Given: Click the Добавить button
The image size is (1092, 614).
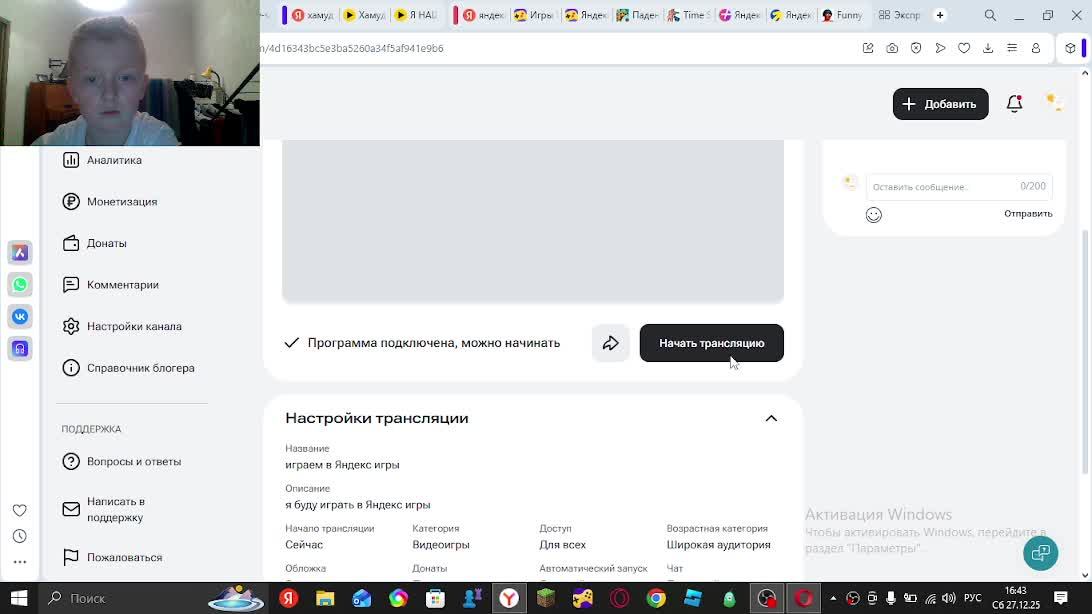Looking at the screenshot, I should tap(941, 104).
